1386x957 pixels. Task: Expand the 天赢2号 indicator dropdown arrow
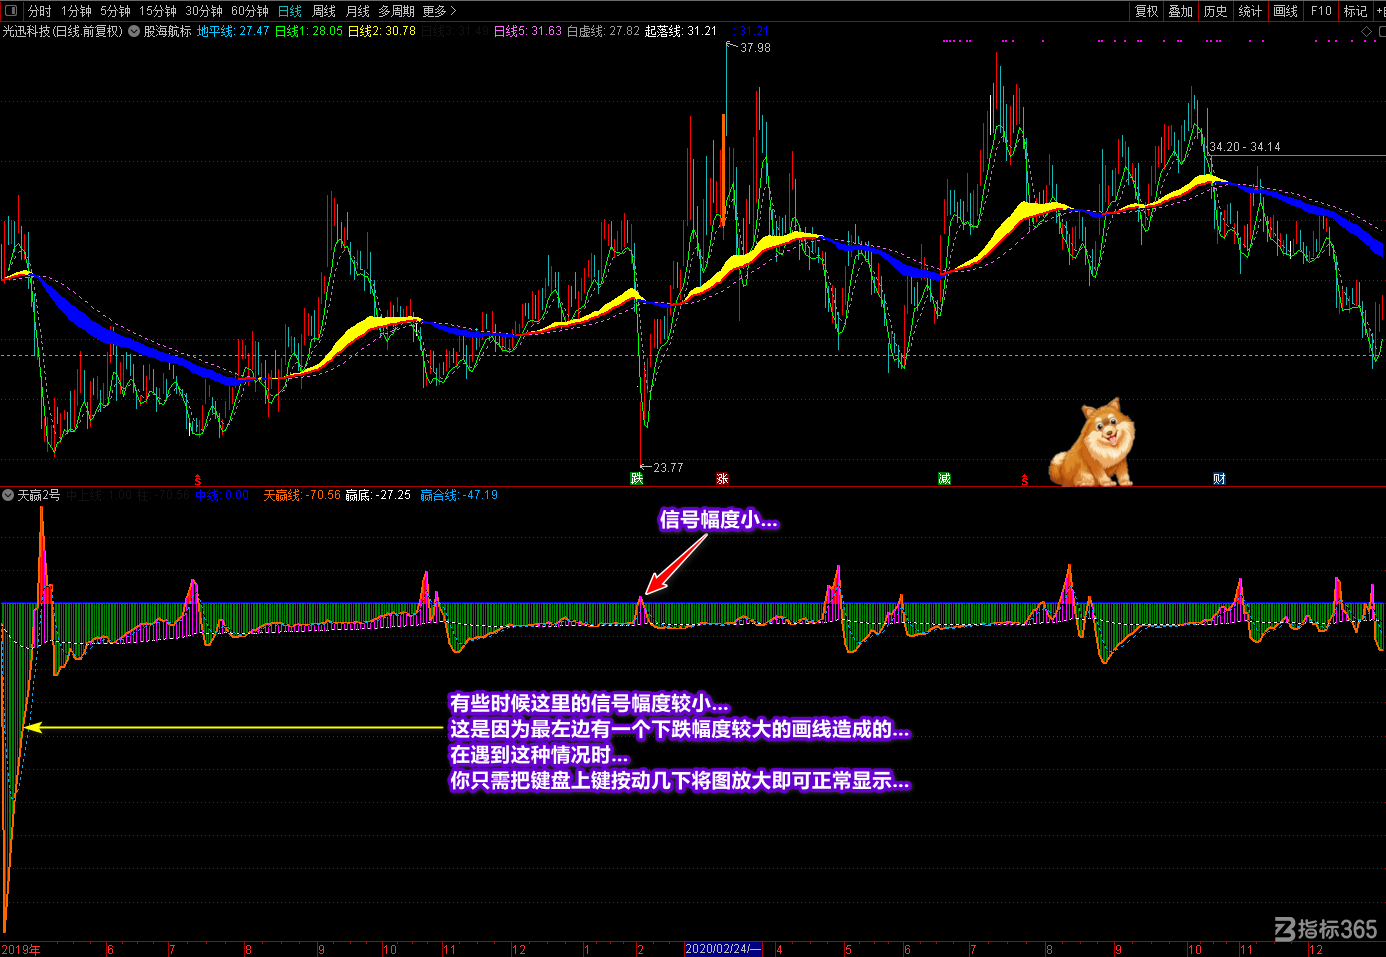[8, 495]
